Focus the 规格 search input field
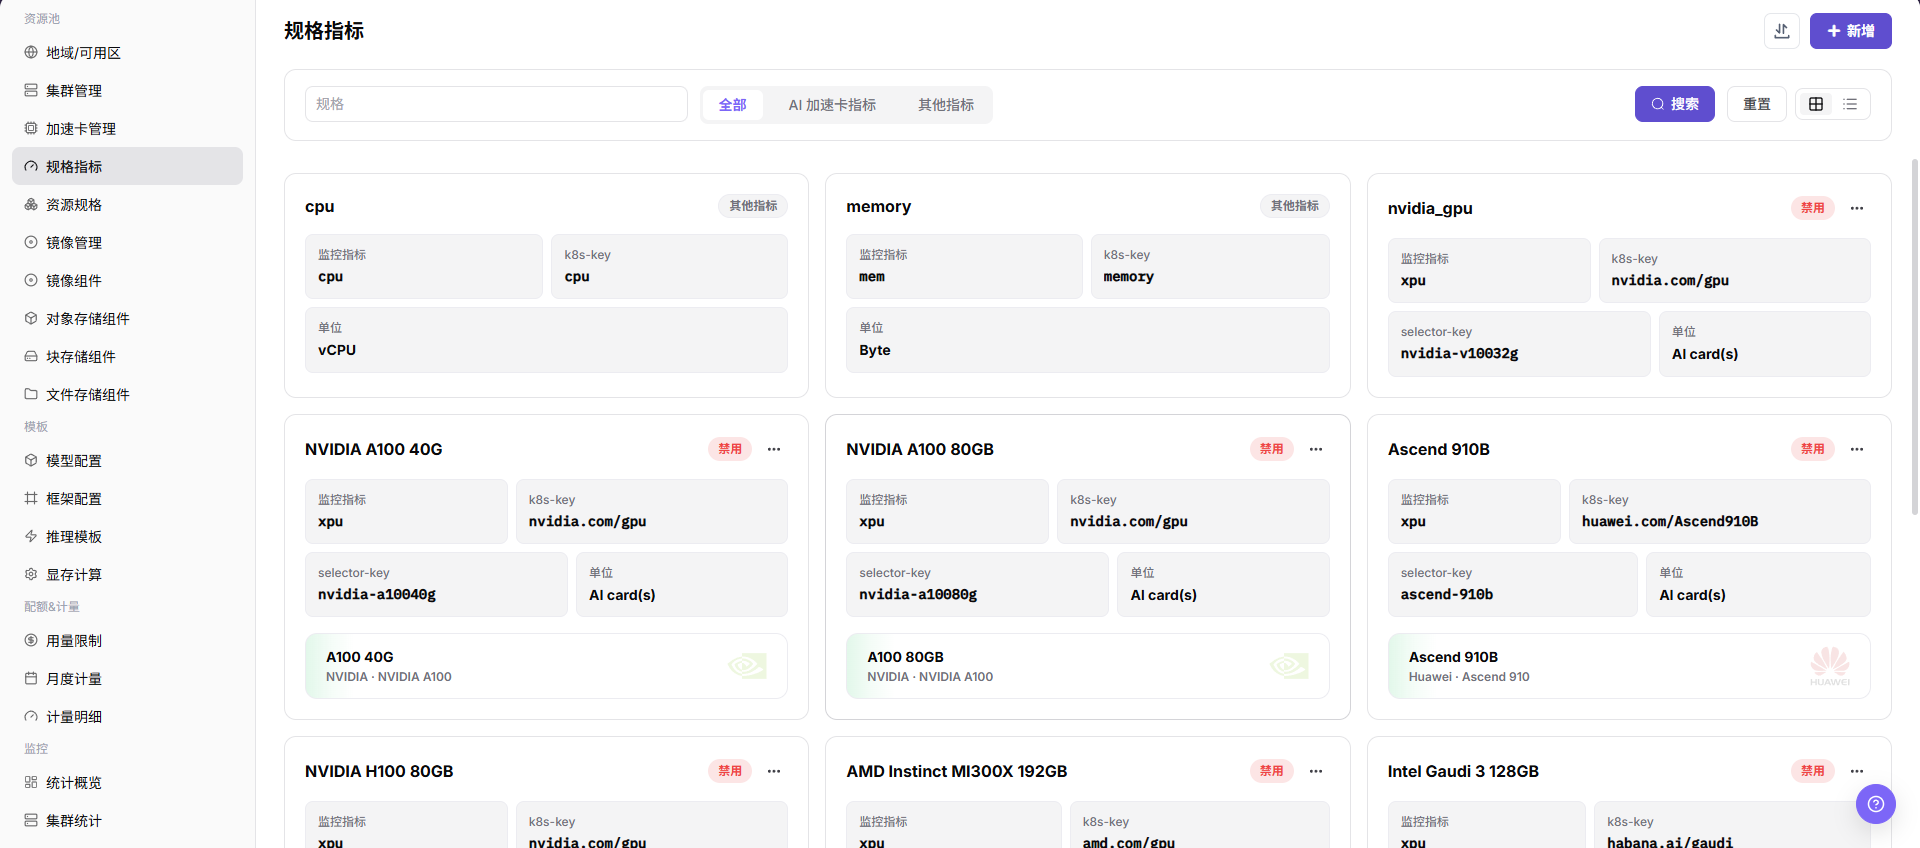This screenshot has width=1920, height=848. click(496, 104)
